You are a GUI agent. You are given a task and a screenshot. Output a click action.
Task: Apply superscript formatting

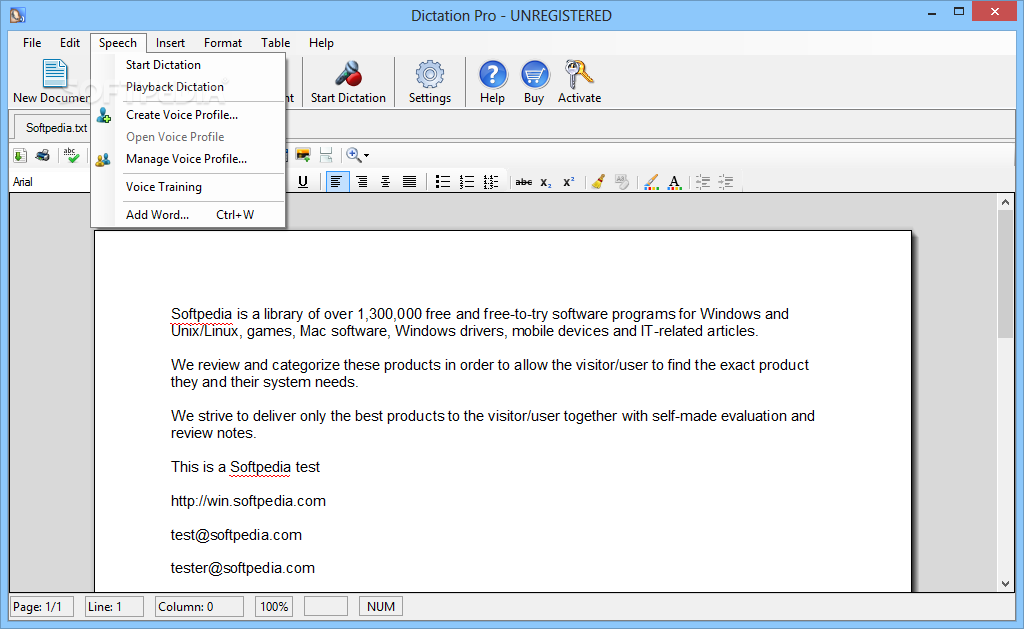pyautogui.click(x=569, y=182)
